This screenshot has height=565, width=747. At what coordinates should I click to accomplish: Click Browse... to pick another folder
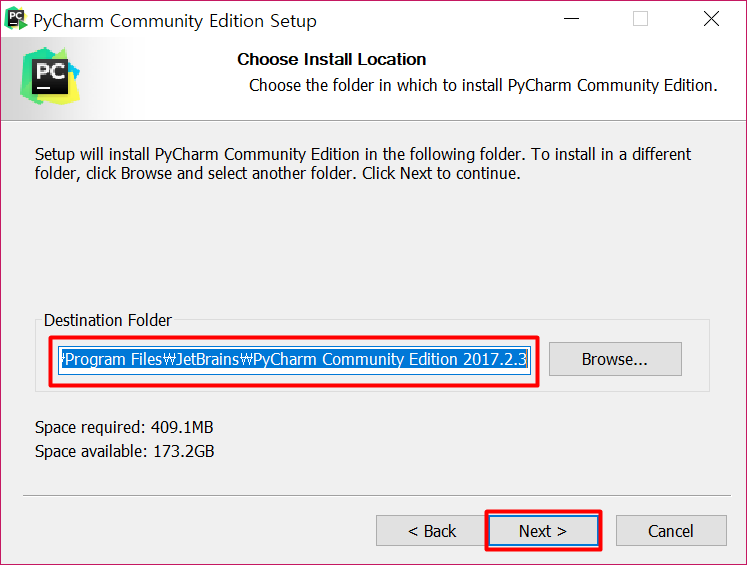(x=615, y=359)
